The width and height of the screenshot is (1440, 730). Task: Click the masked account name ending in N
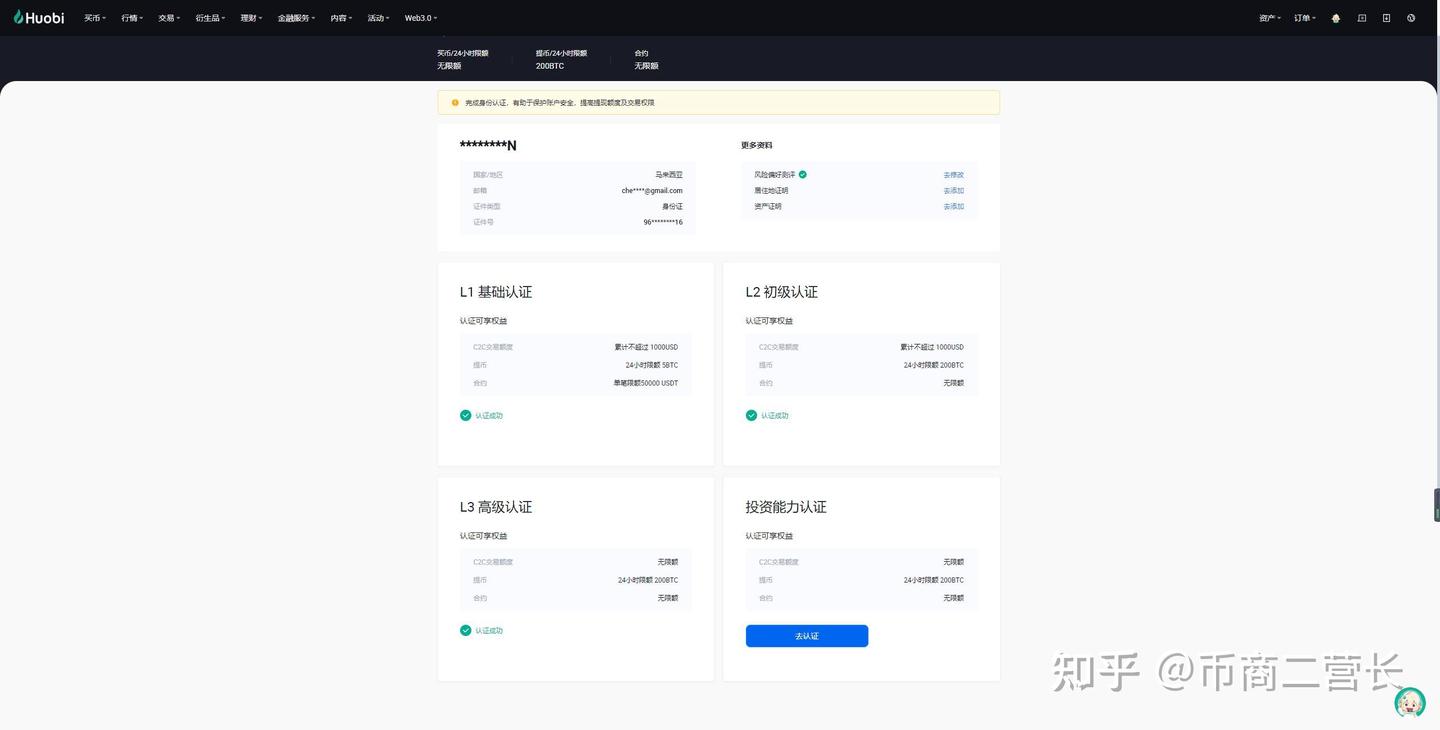coord(488,145)
